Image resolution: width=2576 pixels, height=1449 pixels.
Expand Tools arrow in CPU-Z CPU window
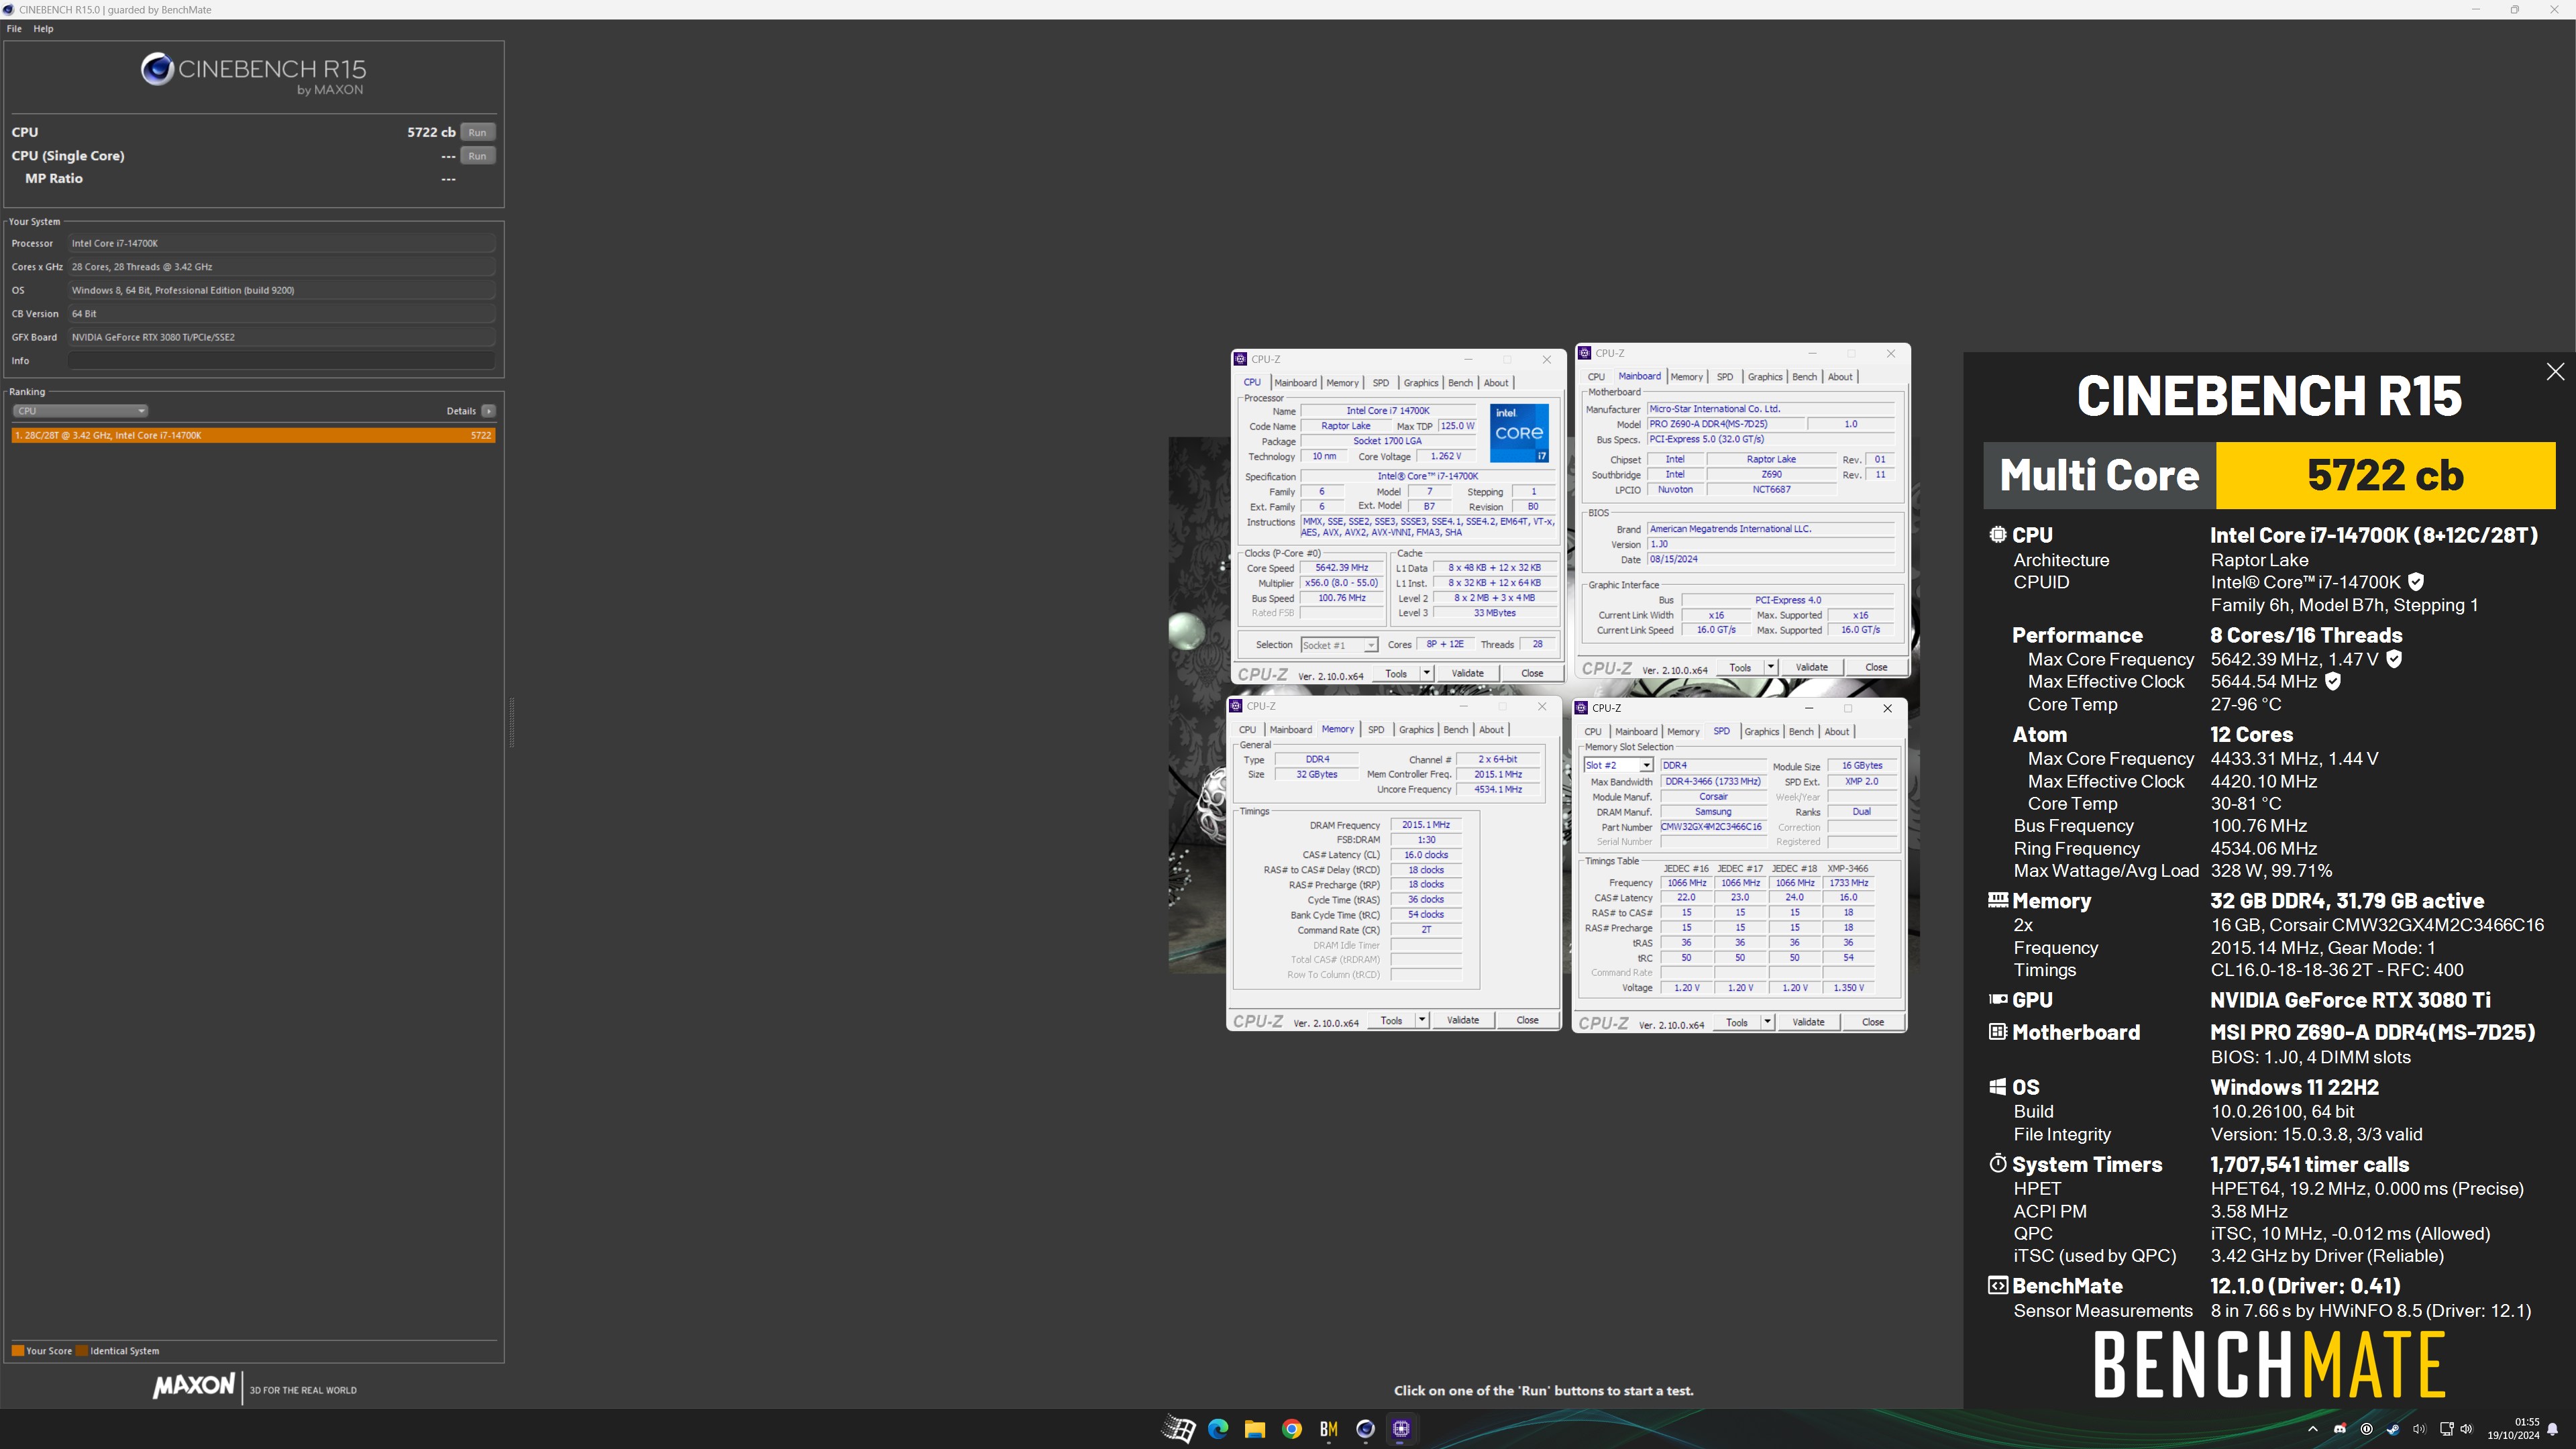pyautogui.click(x=1426, y=673)
